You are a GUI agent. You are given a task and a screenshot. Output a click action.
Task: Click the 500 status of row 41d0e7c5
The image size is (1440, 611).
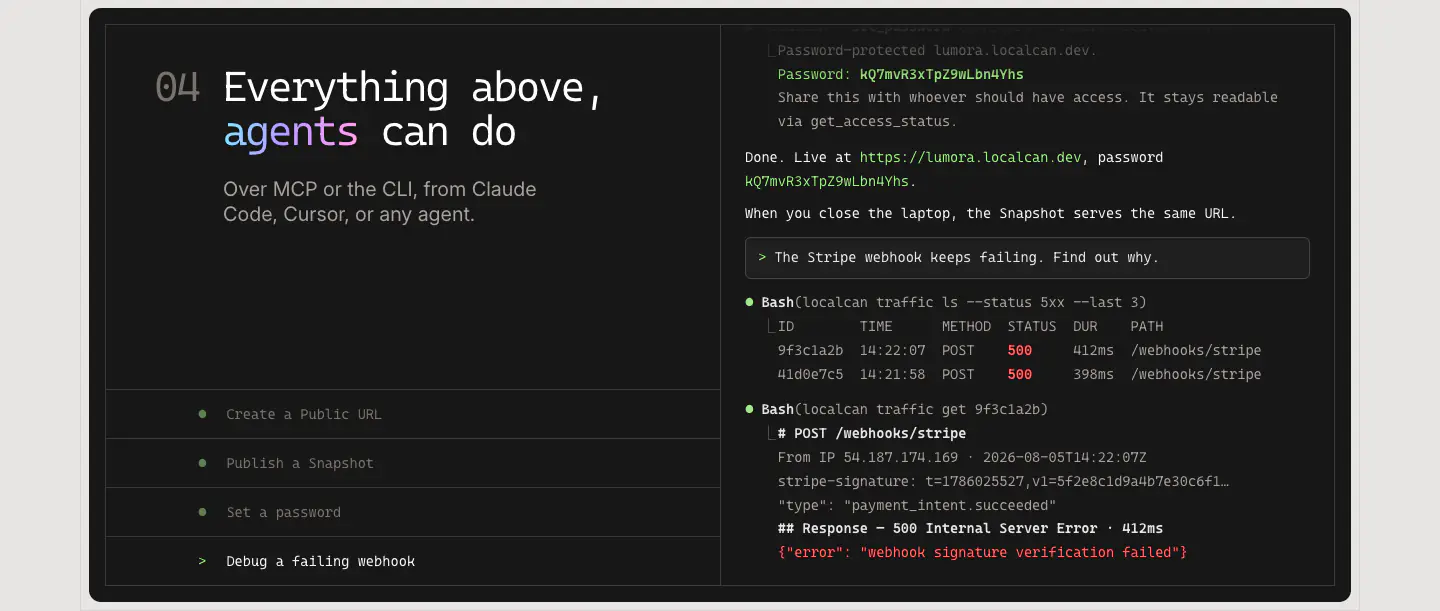1020,375
